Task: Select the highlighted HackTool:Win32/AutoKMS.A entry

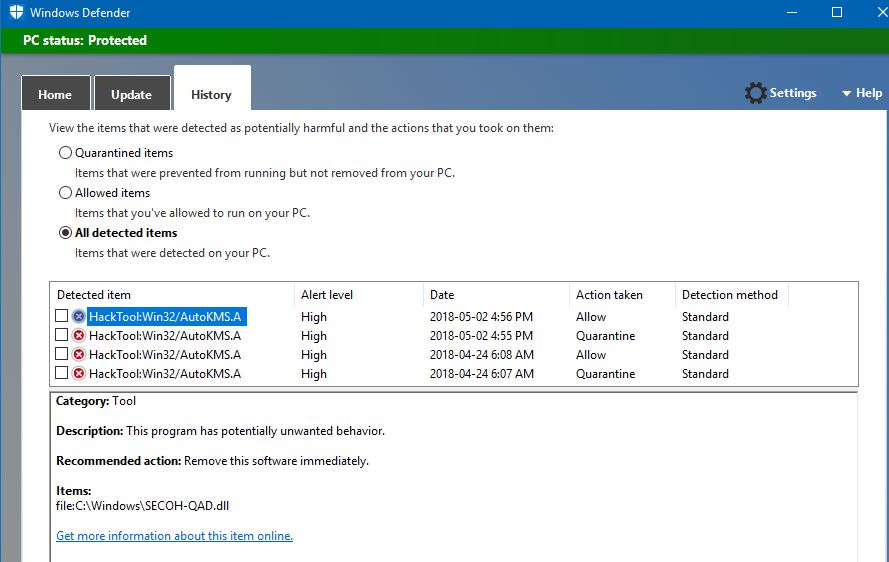Action: coord(166,316)
